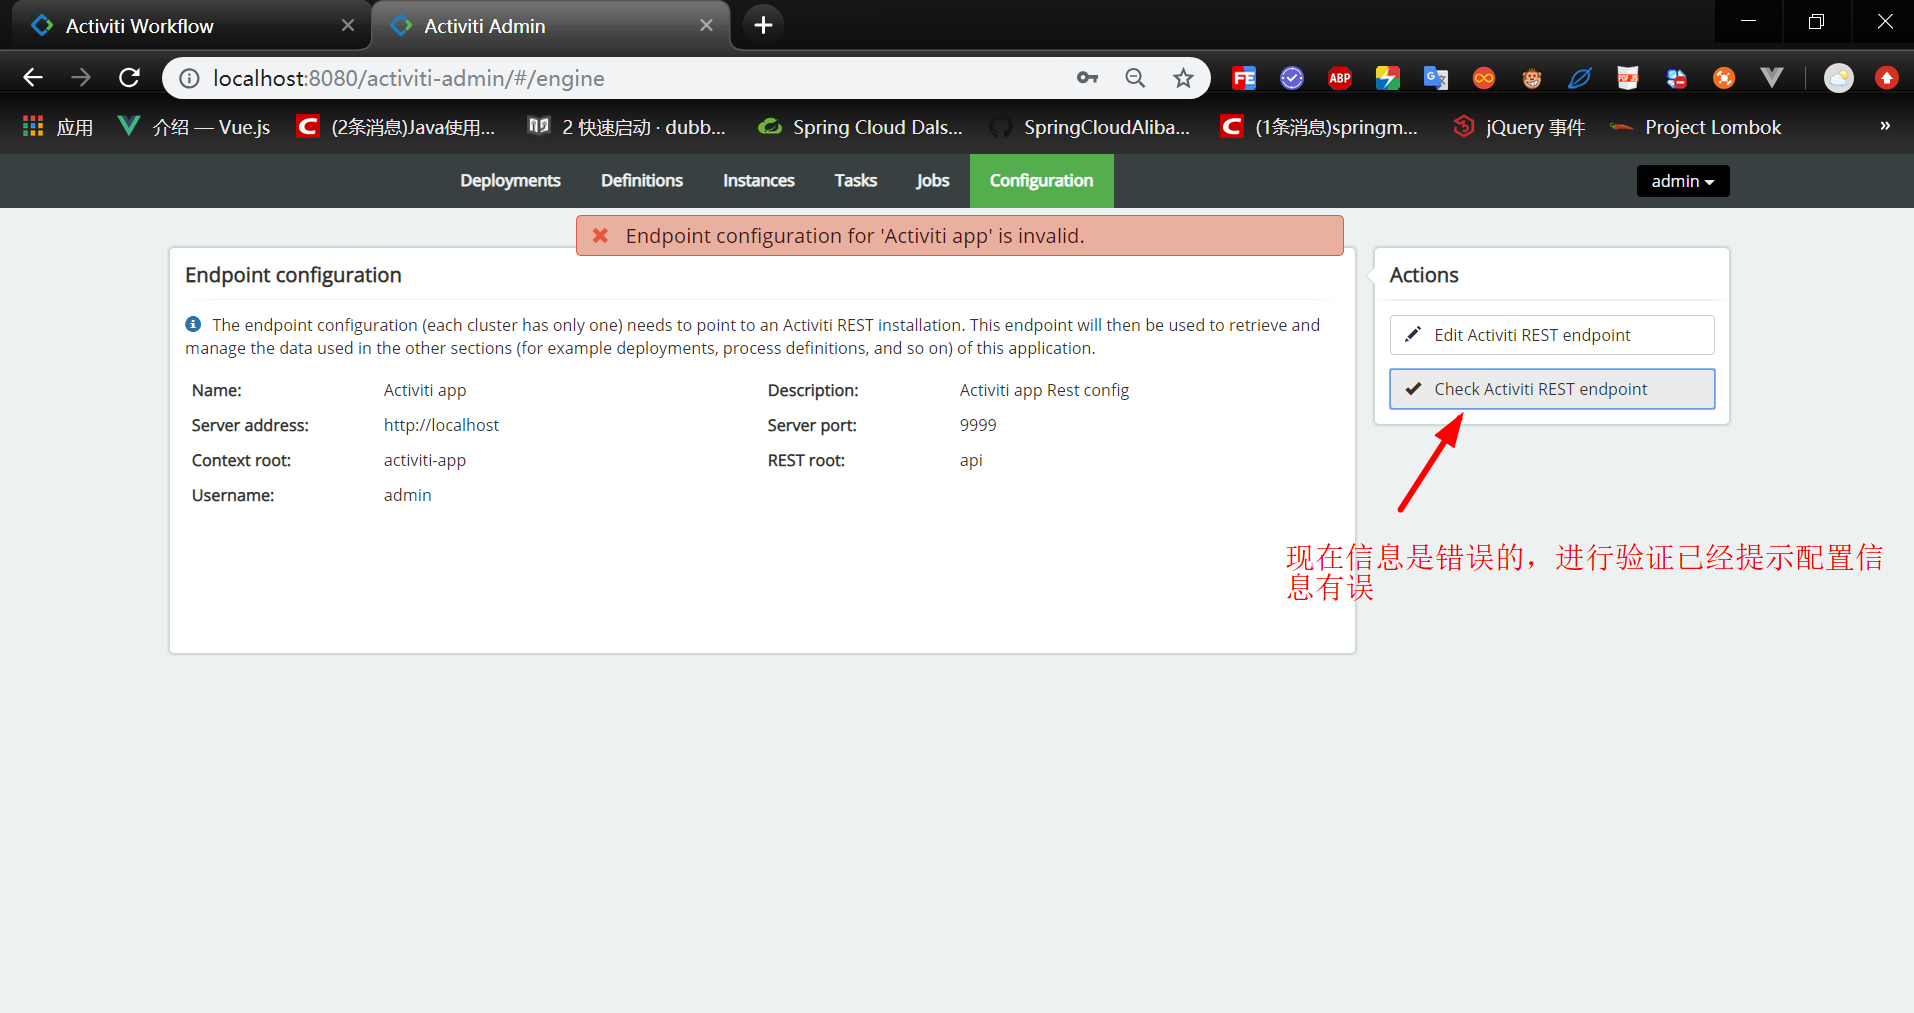Click the red update arrow icon
The image size is (1914, 1013).
pyautogui.click(x=1886, y=78)
